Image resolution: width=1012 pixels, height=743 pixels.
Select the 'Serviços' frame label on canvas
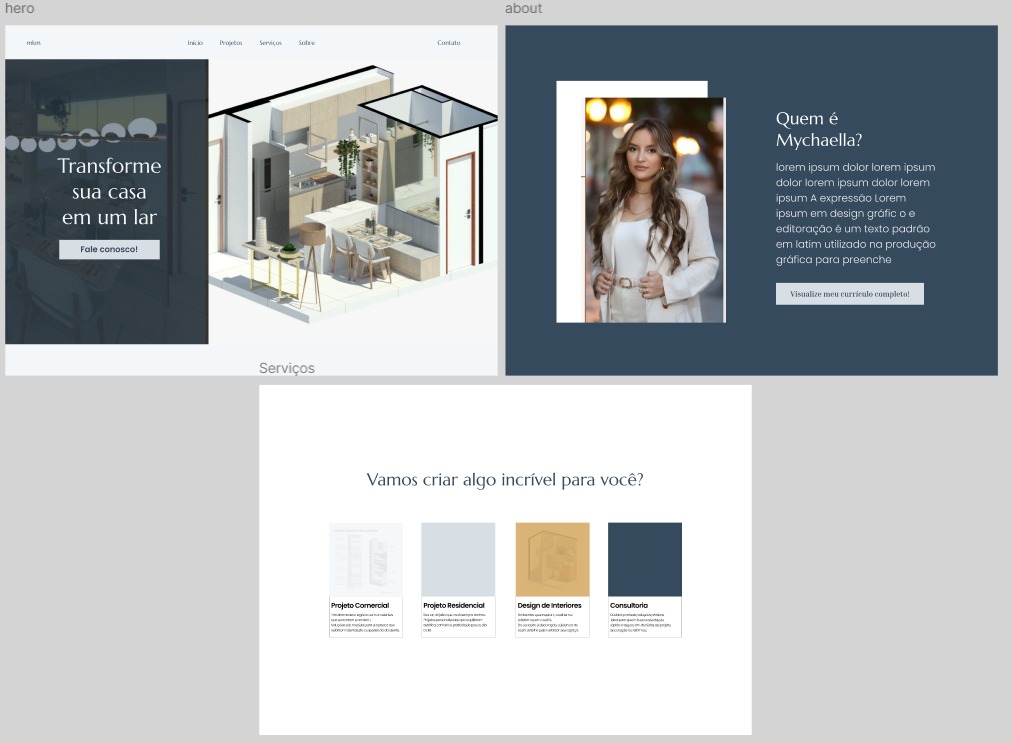pos(286,368)
